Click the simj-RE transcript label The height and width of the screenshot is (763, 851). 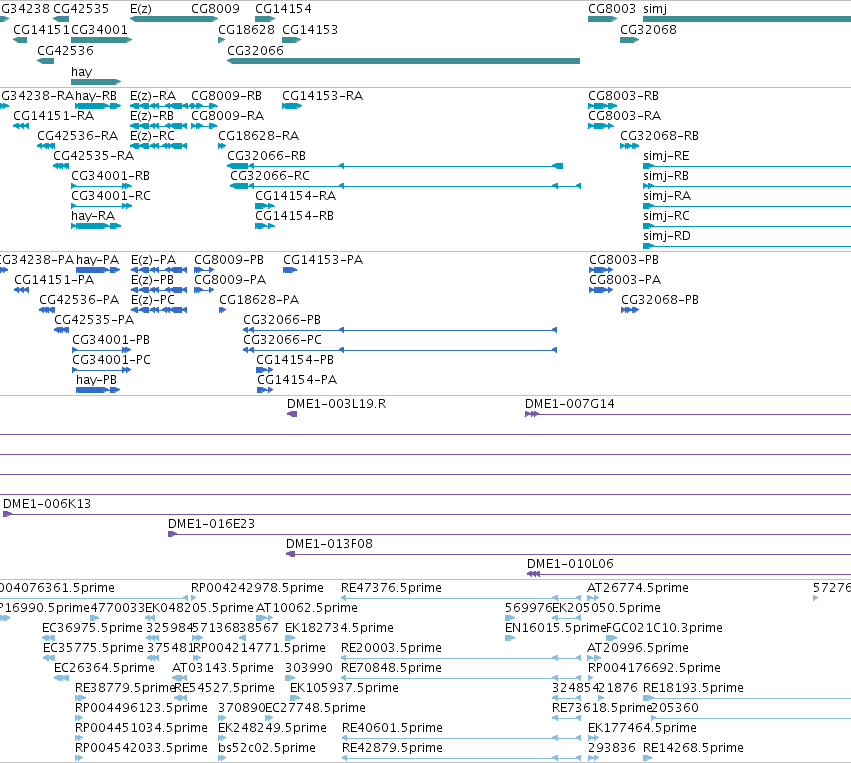(x=666, y=156)
